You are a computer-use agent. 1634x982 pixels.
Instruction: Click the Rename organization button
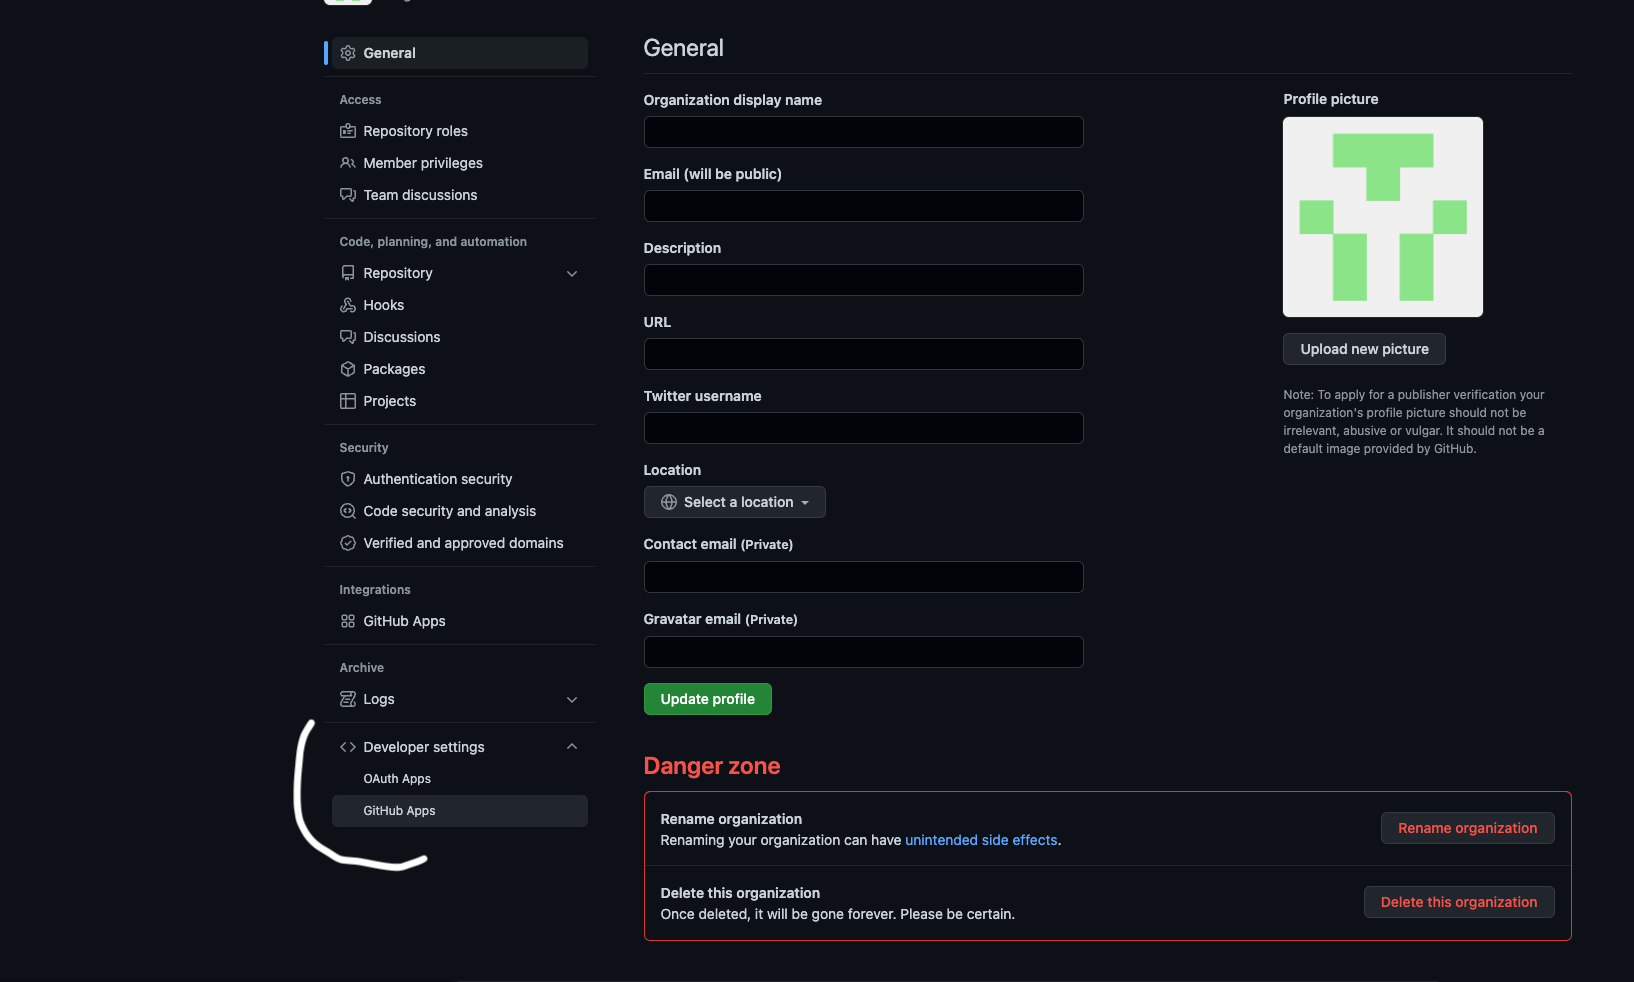tap(1467, 828)
